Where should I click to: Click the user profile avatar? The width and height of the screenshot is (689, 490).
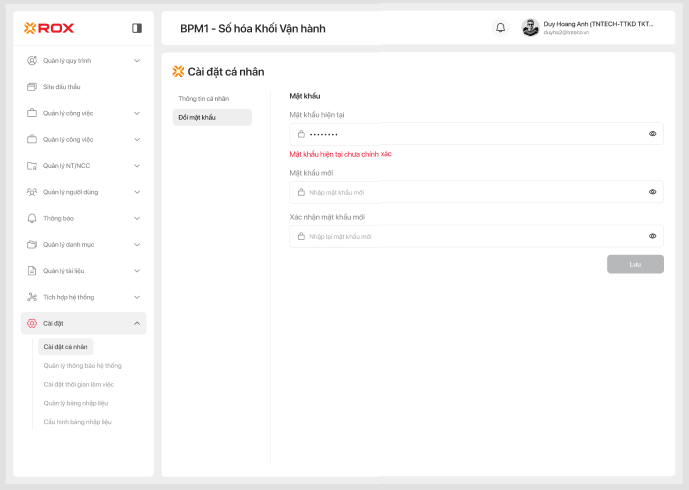coord(531,28)
